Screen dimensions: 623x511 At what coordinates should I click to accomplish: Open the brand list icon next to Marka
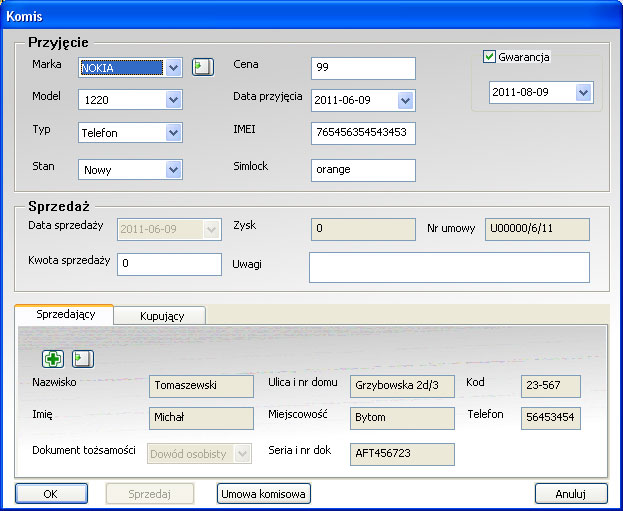coord(203,67)
